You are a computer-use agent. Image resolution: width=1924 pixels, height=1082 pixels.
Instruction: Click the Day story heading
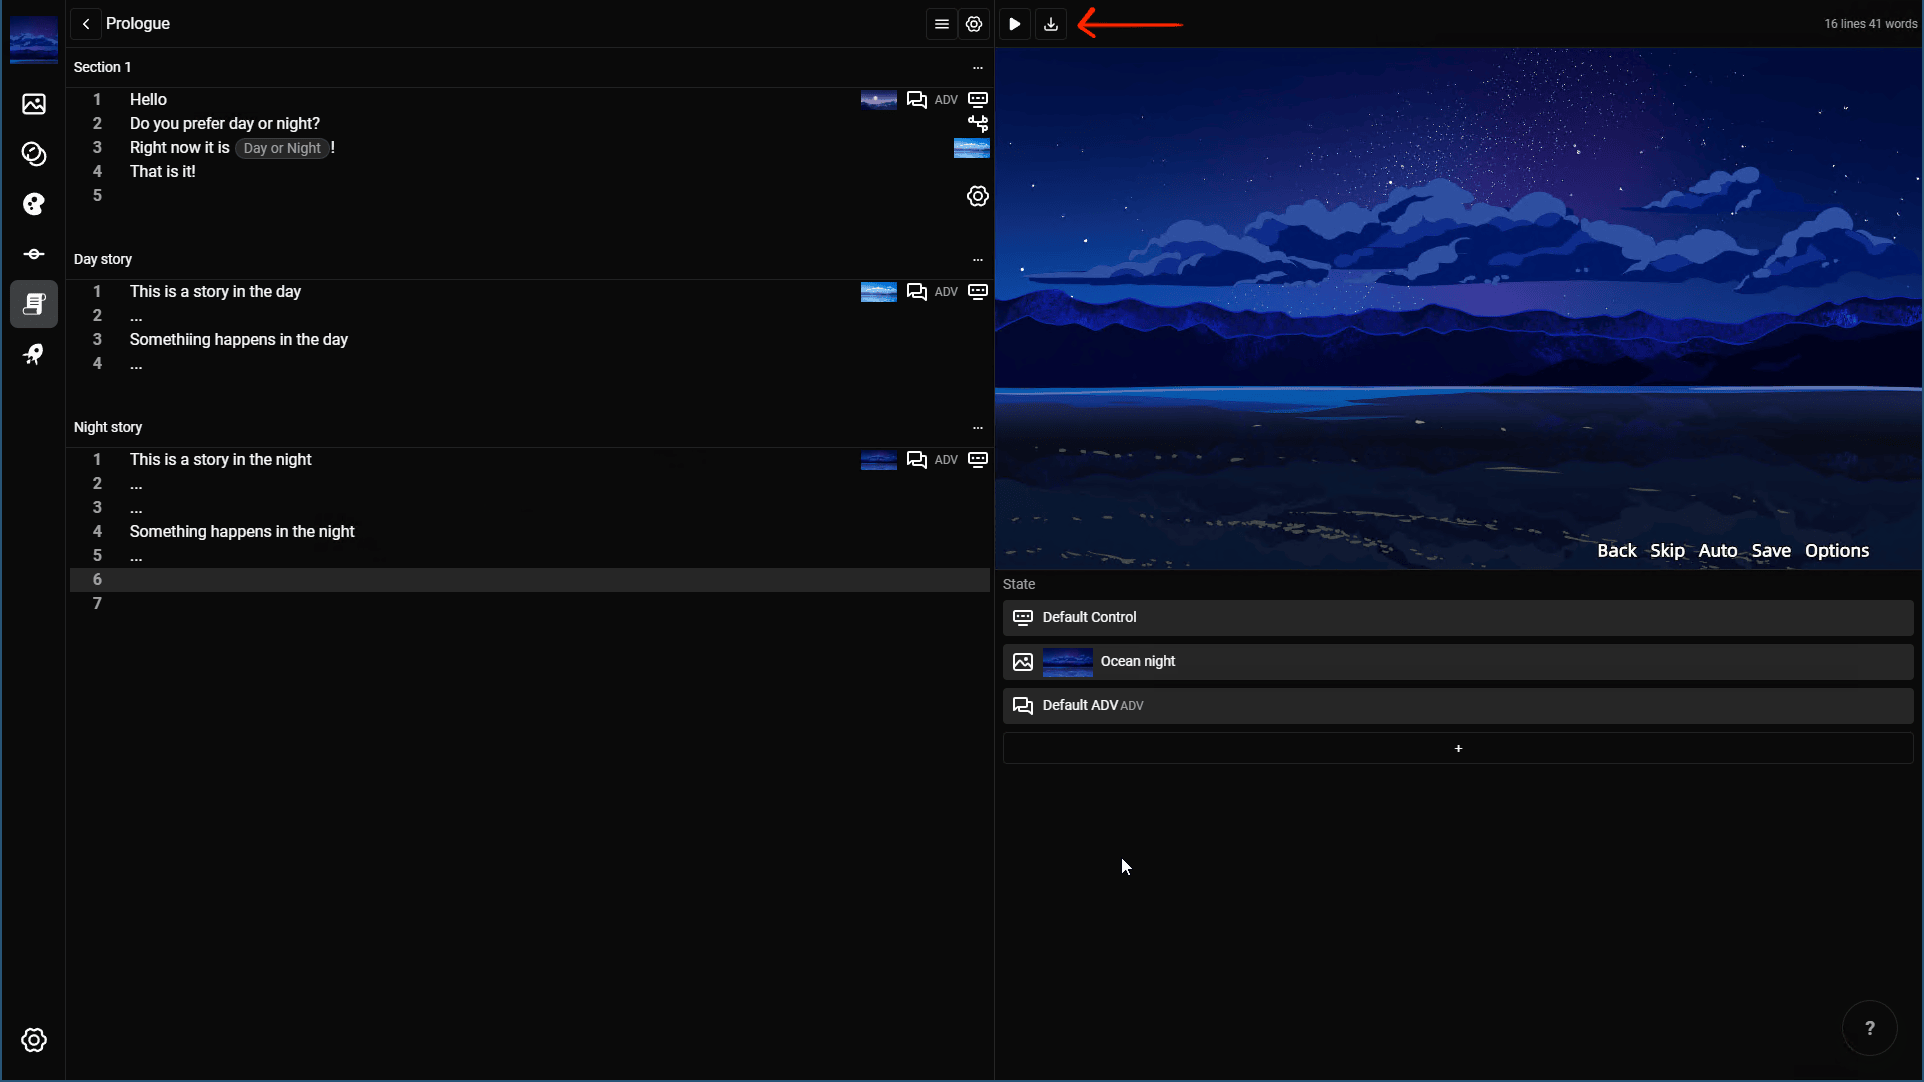pos(103,259)
